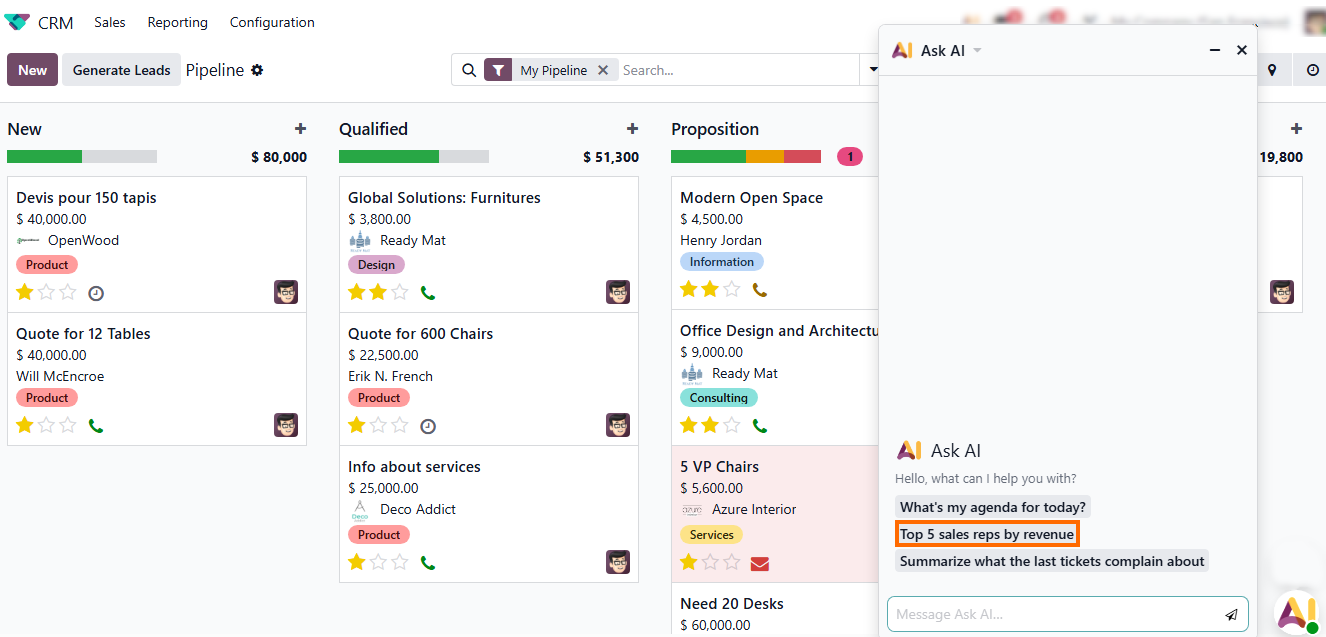The image size is (1326, 637).
Task: Open the map view pin icon
Action: pos(1272,70)
